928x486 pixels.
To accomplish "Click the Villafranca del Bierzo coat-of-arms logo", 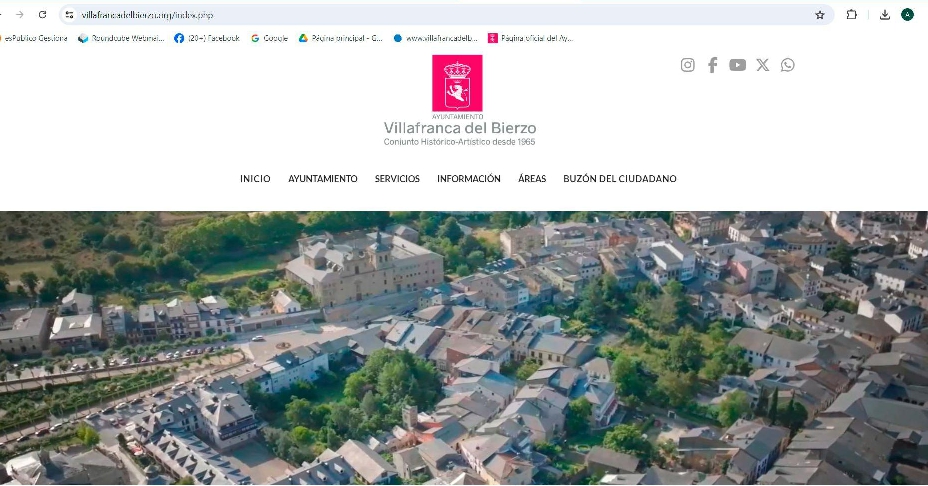I will (x=457, y=83).
